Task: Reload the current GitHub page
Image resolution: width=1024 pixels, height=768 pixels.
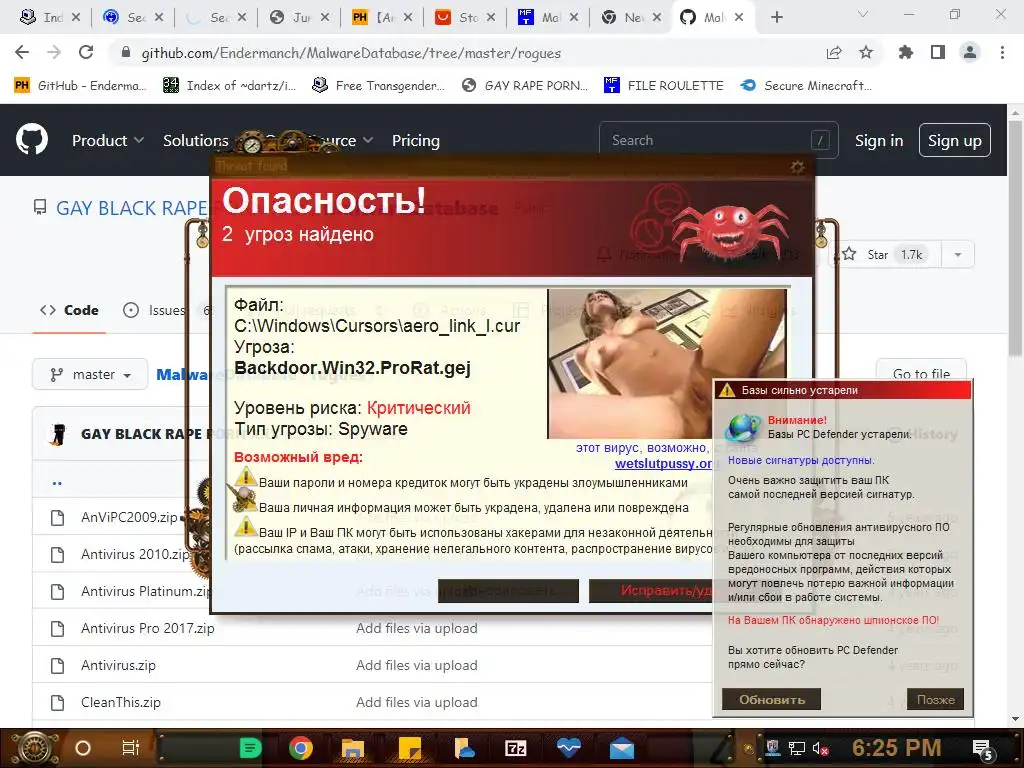Action: pos(86,52)
